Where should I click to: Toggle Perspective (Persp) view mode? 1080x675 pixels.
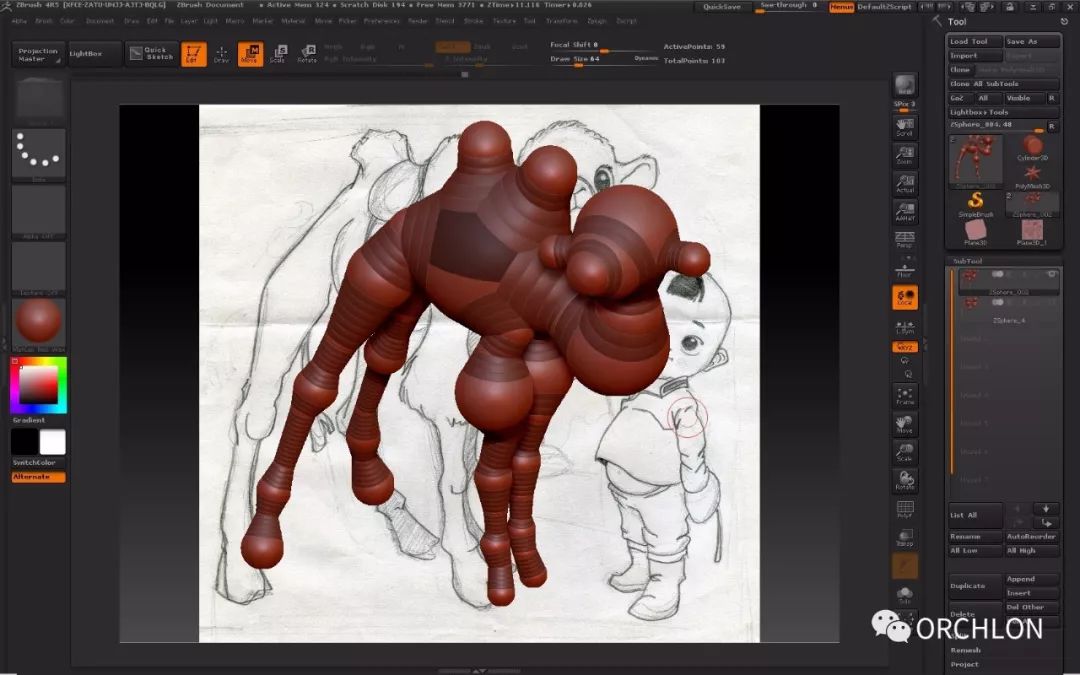(904, 239)
